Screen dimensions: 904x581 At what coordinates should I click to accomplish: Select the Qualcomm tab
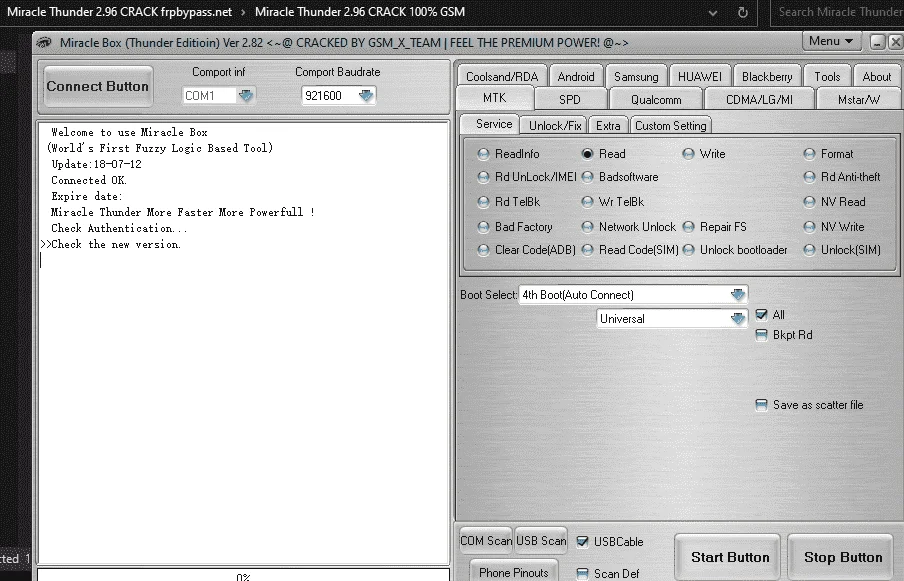[656, 99]
